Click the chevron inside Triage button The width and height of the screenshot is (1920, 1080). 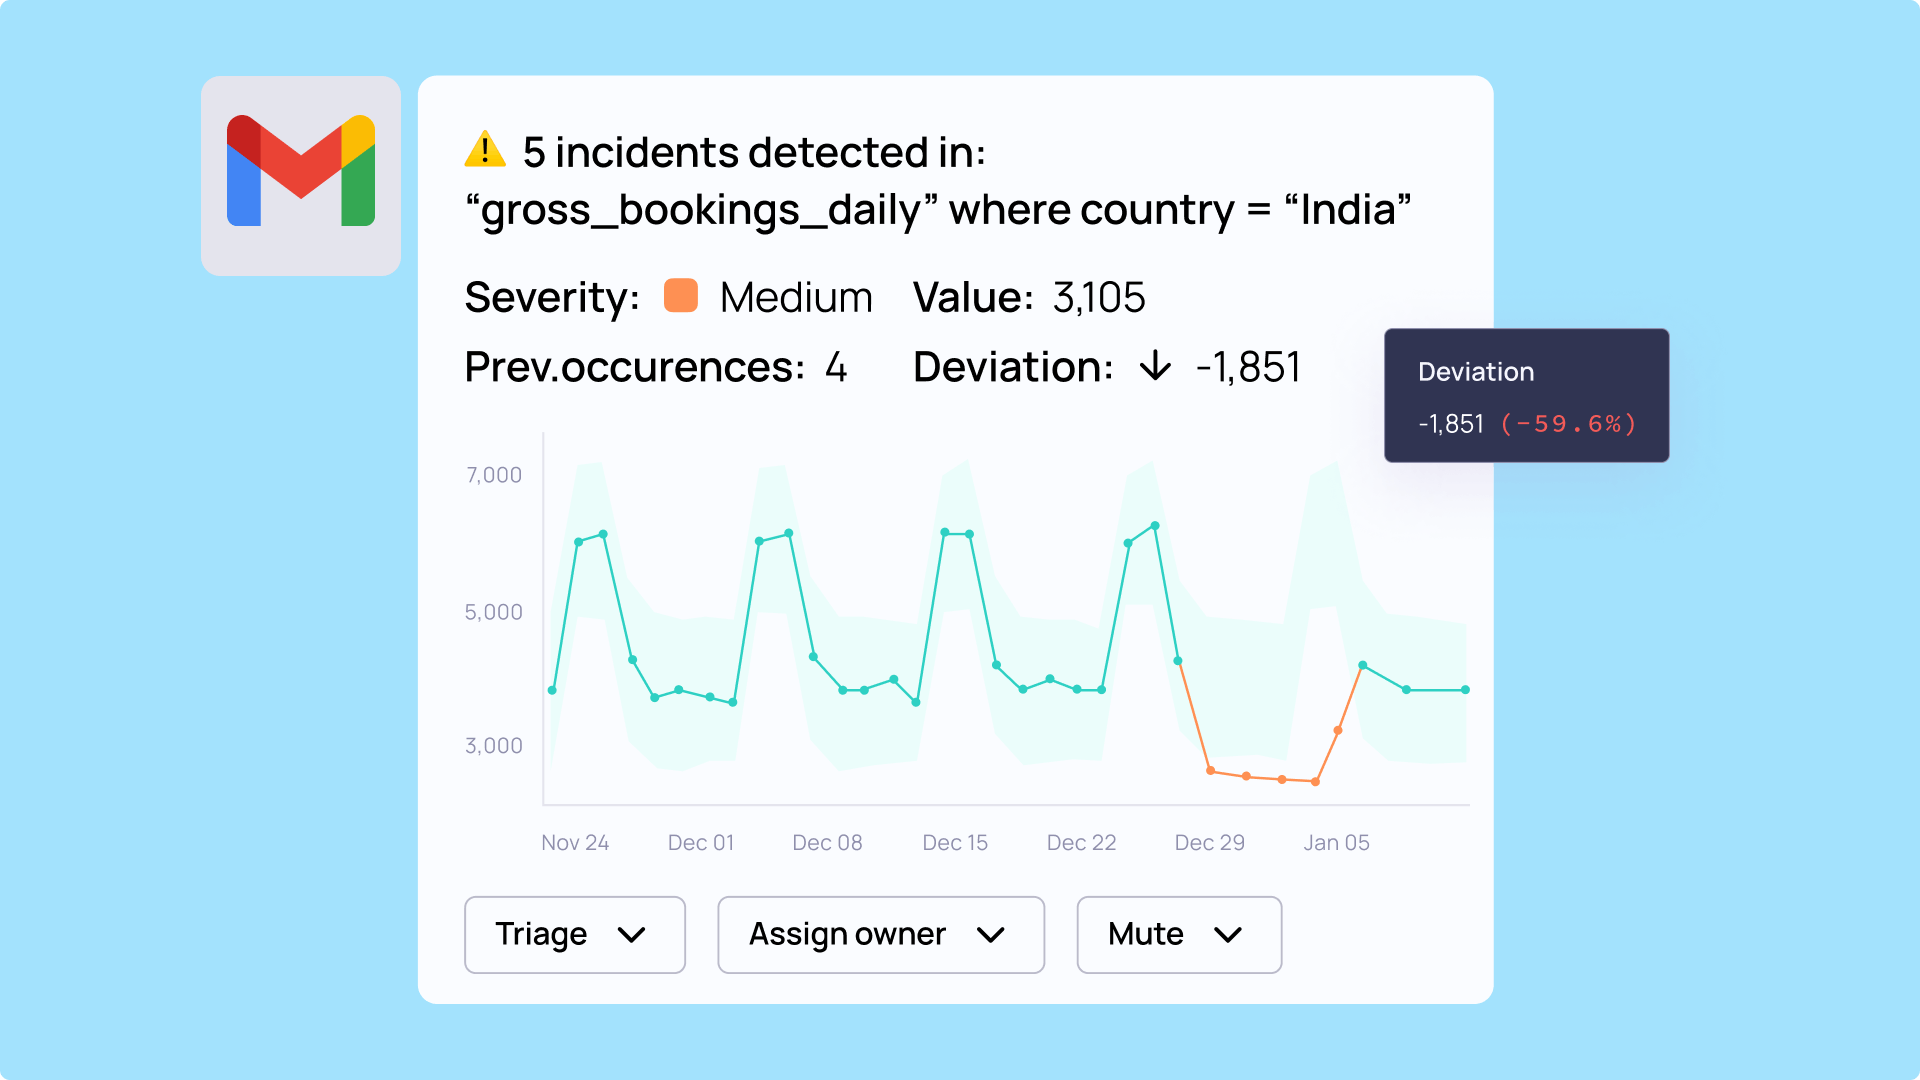pyautogui.click(x=631, y=935)
